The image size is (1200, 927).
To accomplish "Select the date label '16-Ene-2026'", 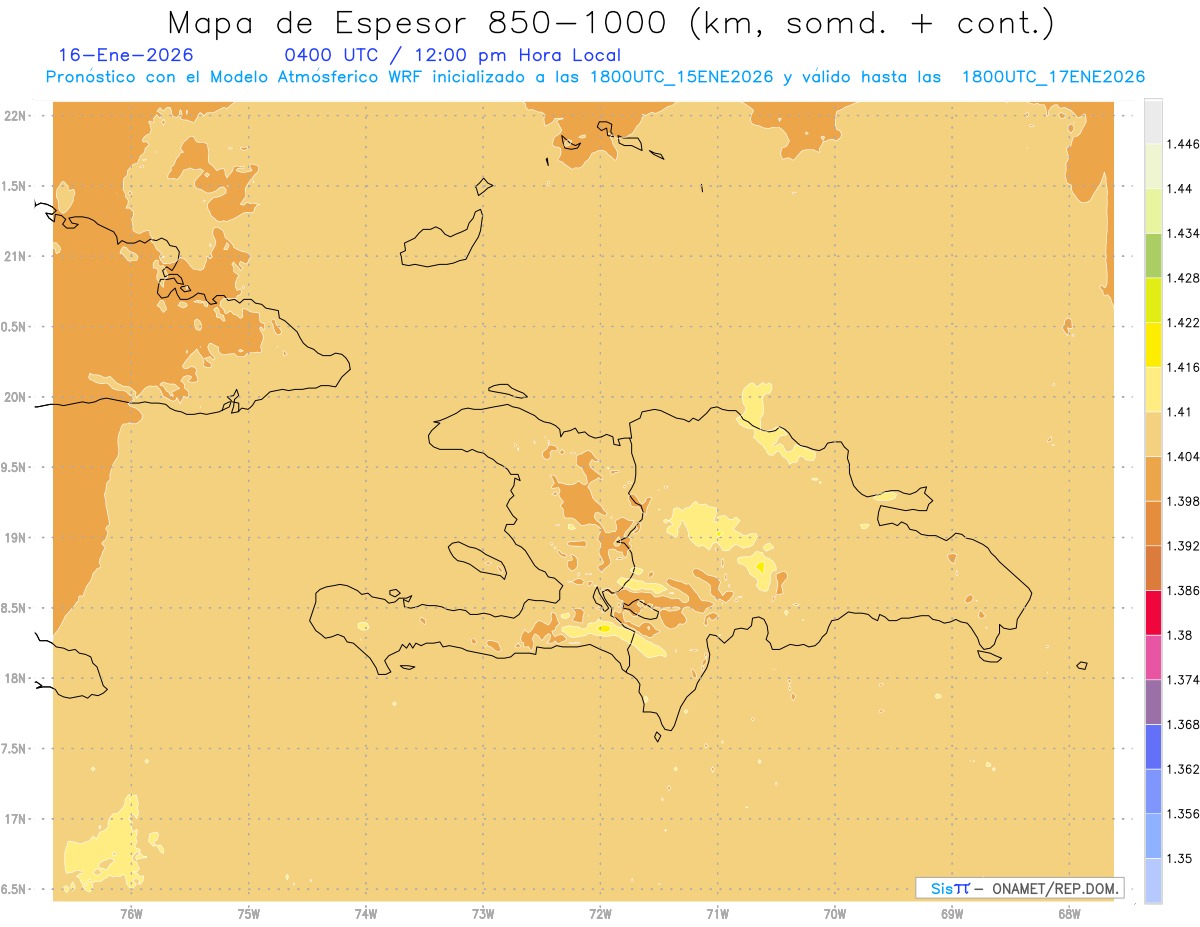I will tap(126, 55).
